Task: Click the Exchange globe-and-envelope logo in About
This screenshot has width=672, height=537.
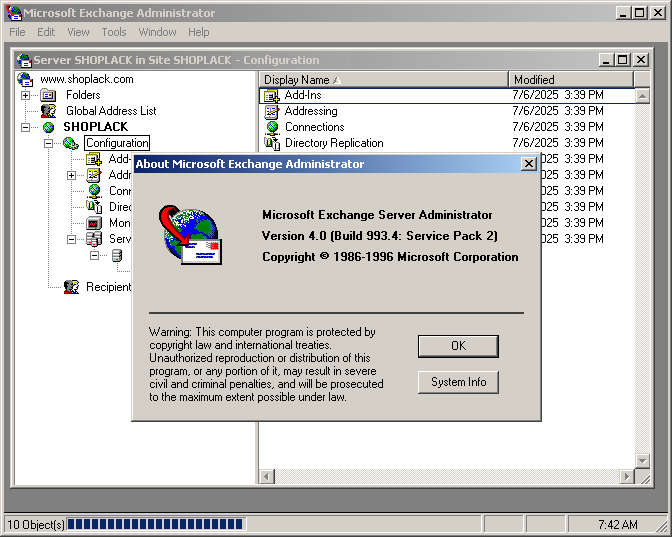Action: tap(190, 235)
